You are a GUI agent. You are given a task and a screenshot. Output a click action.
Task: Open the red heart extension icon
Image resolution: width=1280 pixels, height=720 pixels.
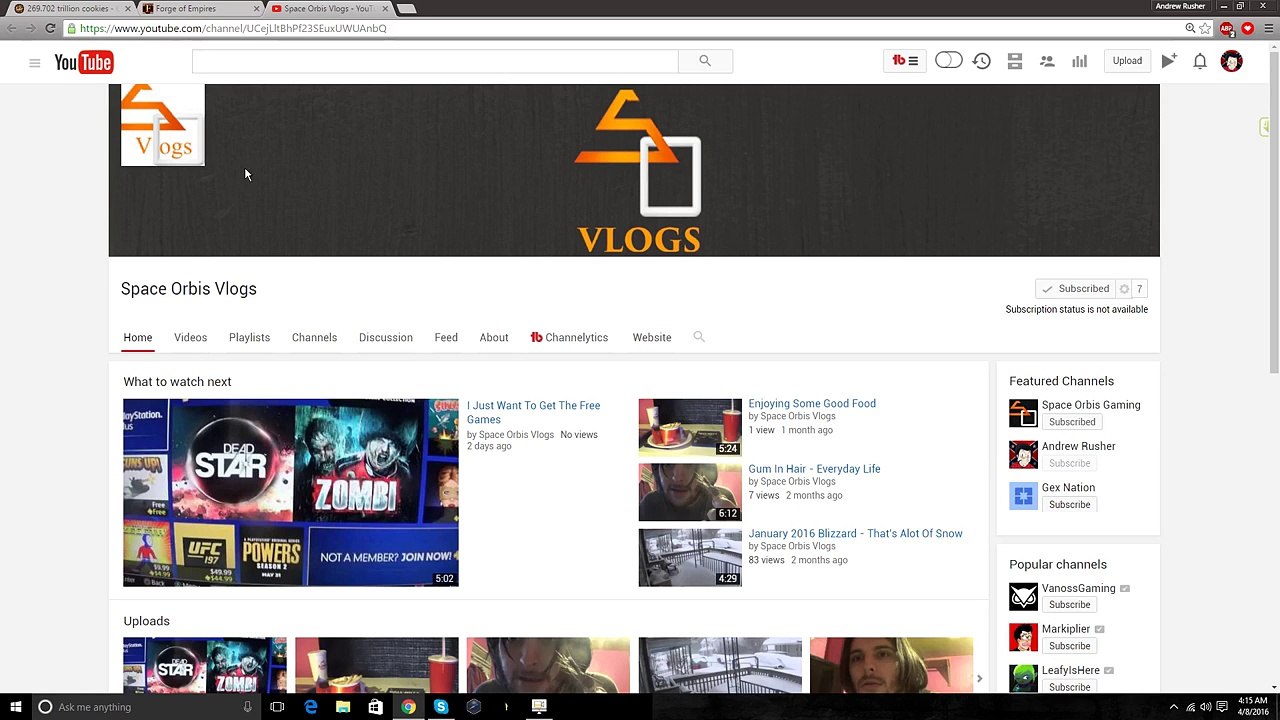(1247, 28)
